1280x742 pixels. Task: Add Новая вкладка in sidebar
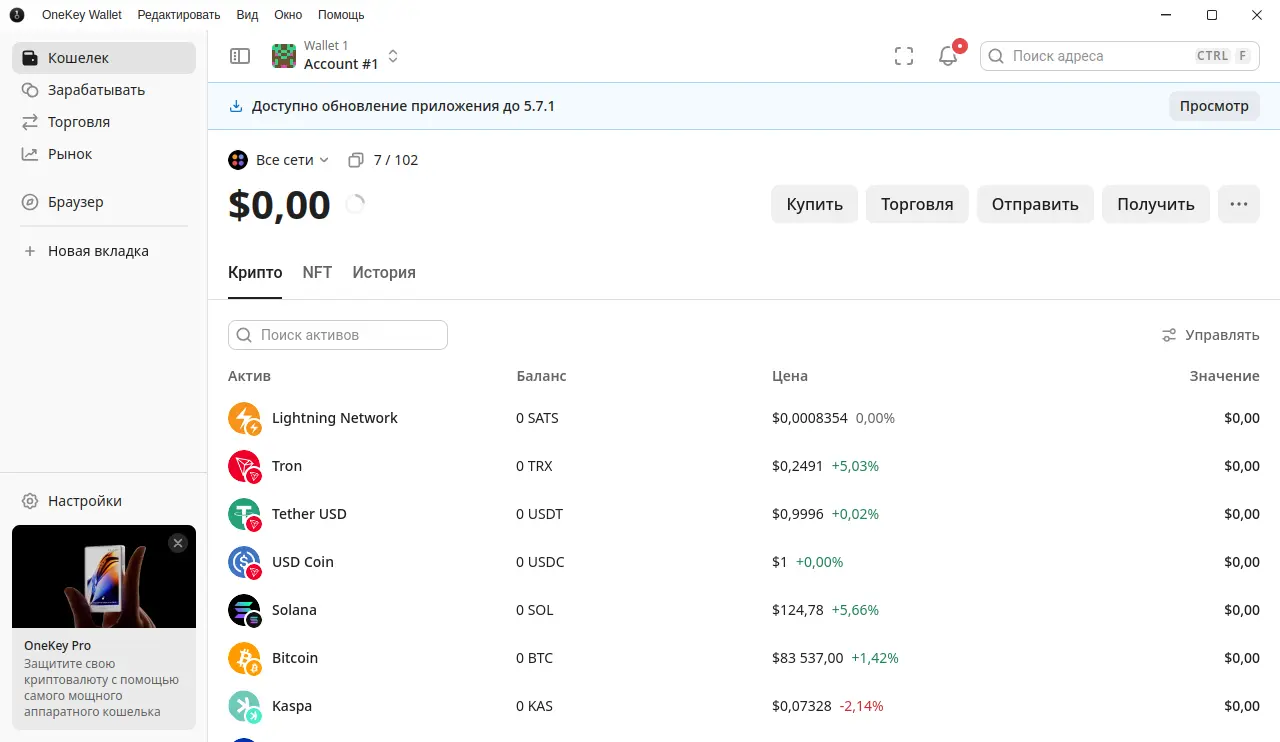click(x=104, y=251)
